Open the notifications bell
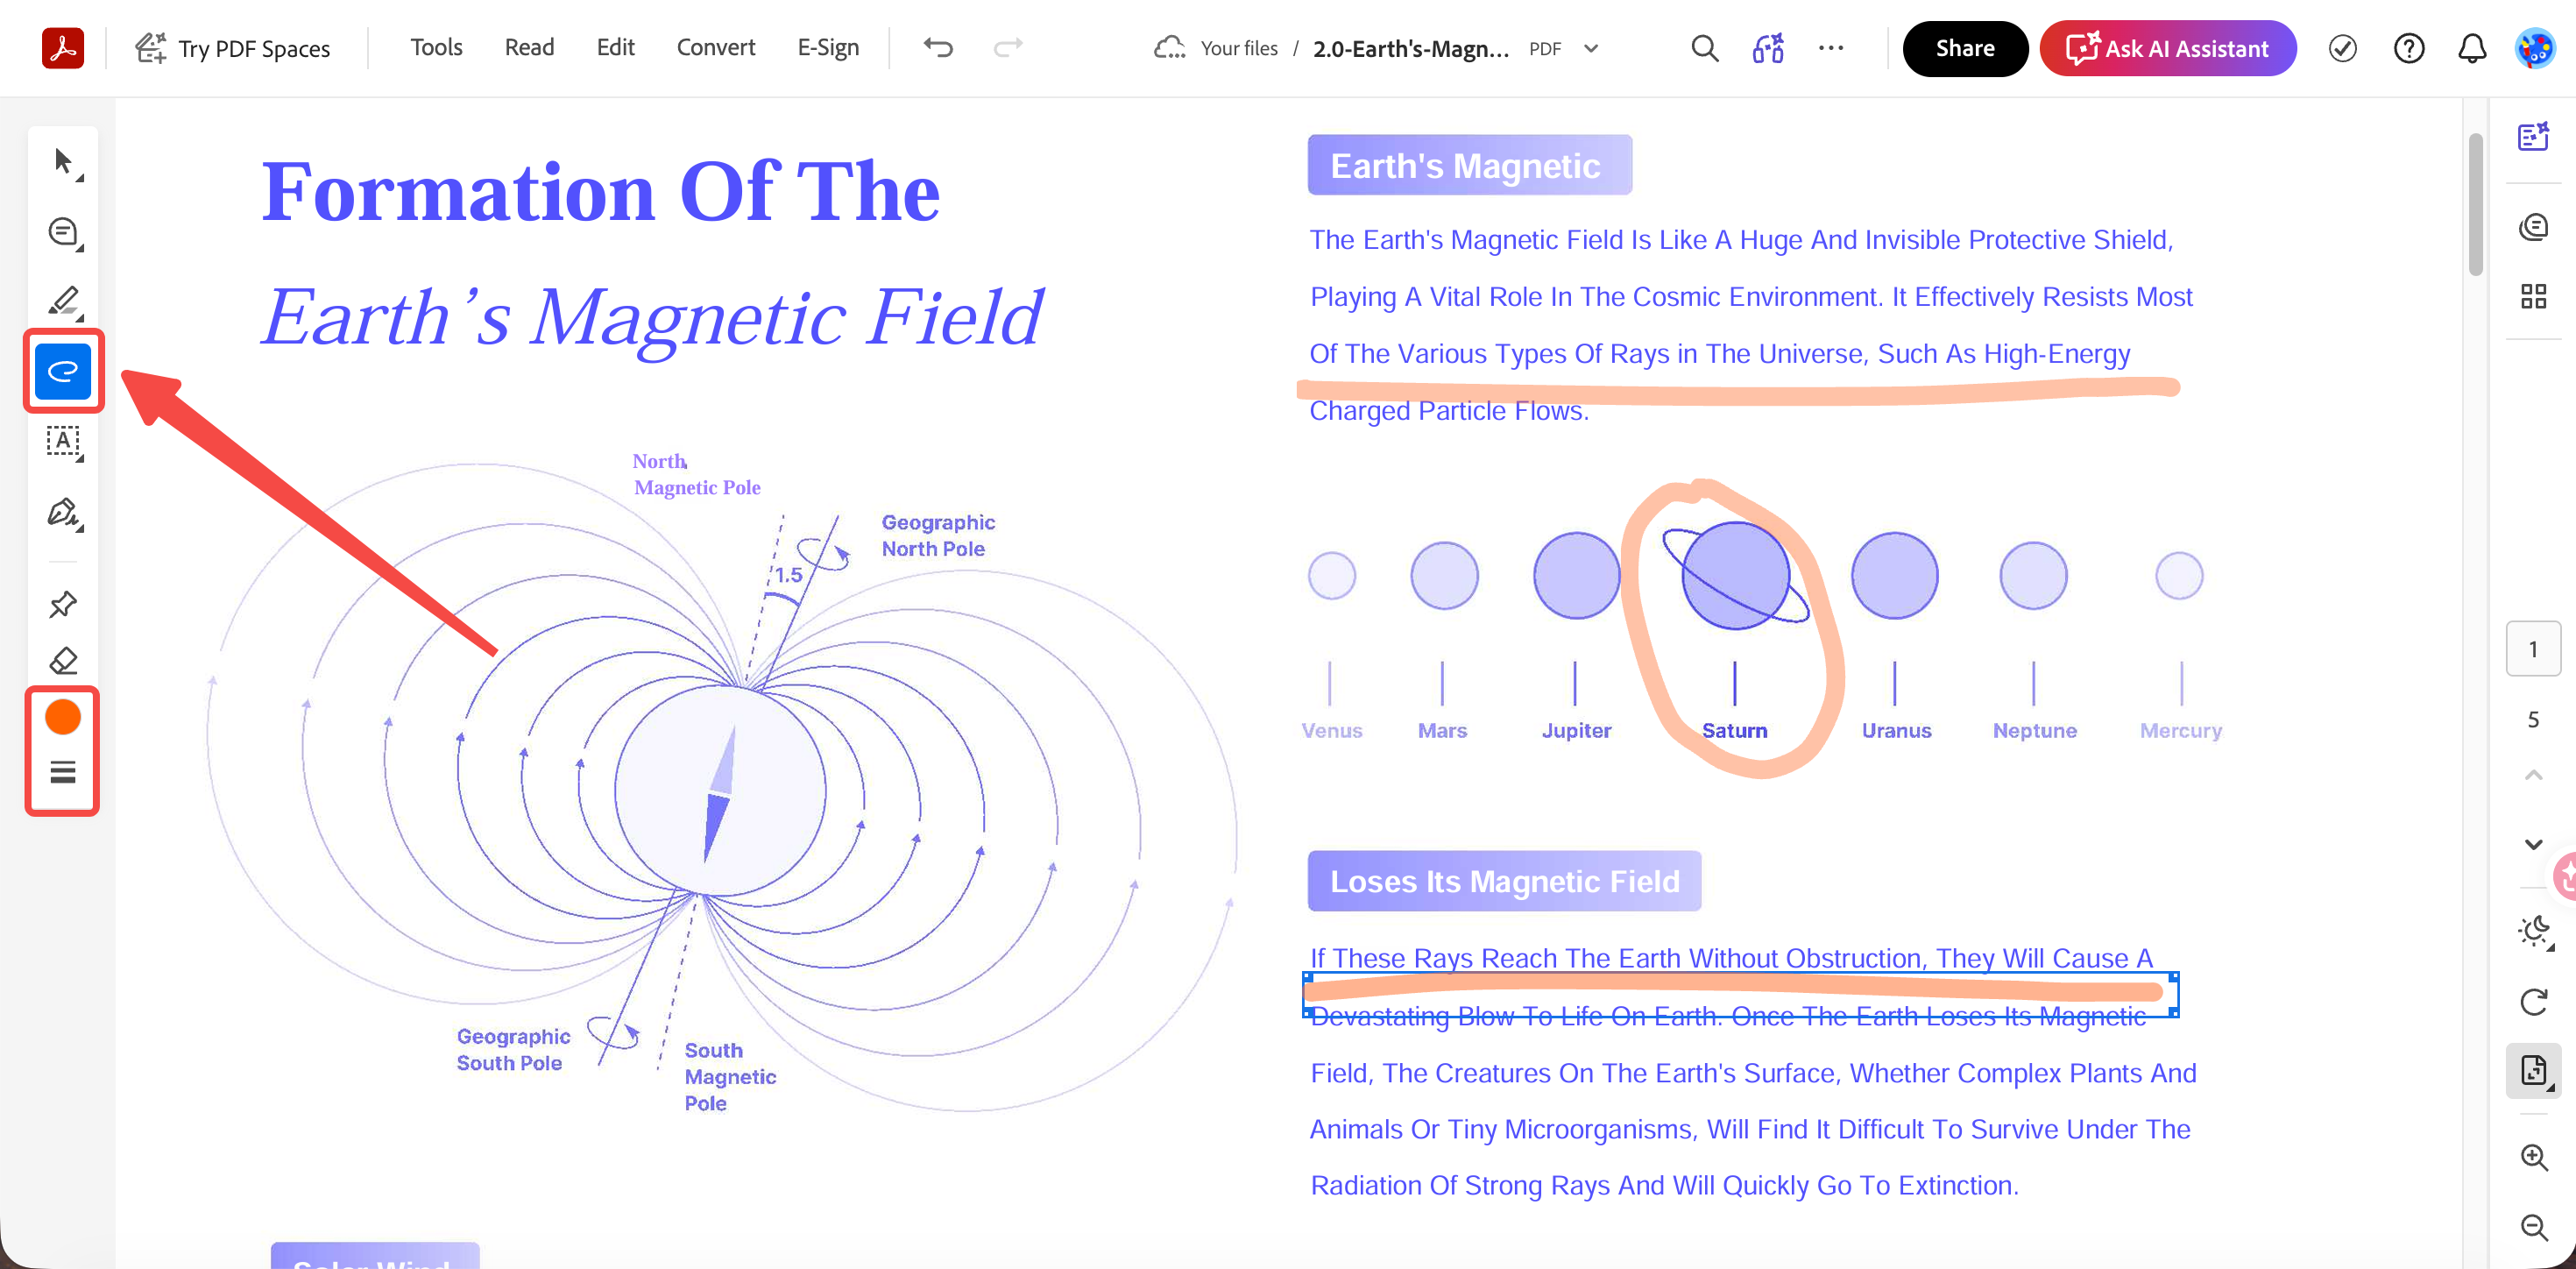Viewport: 2576px width, 1269px height. (2472, 48)
